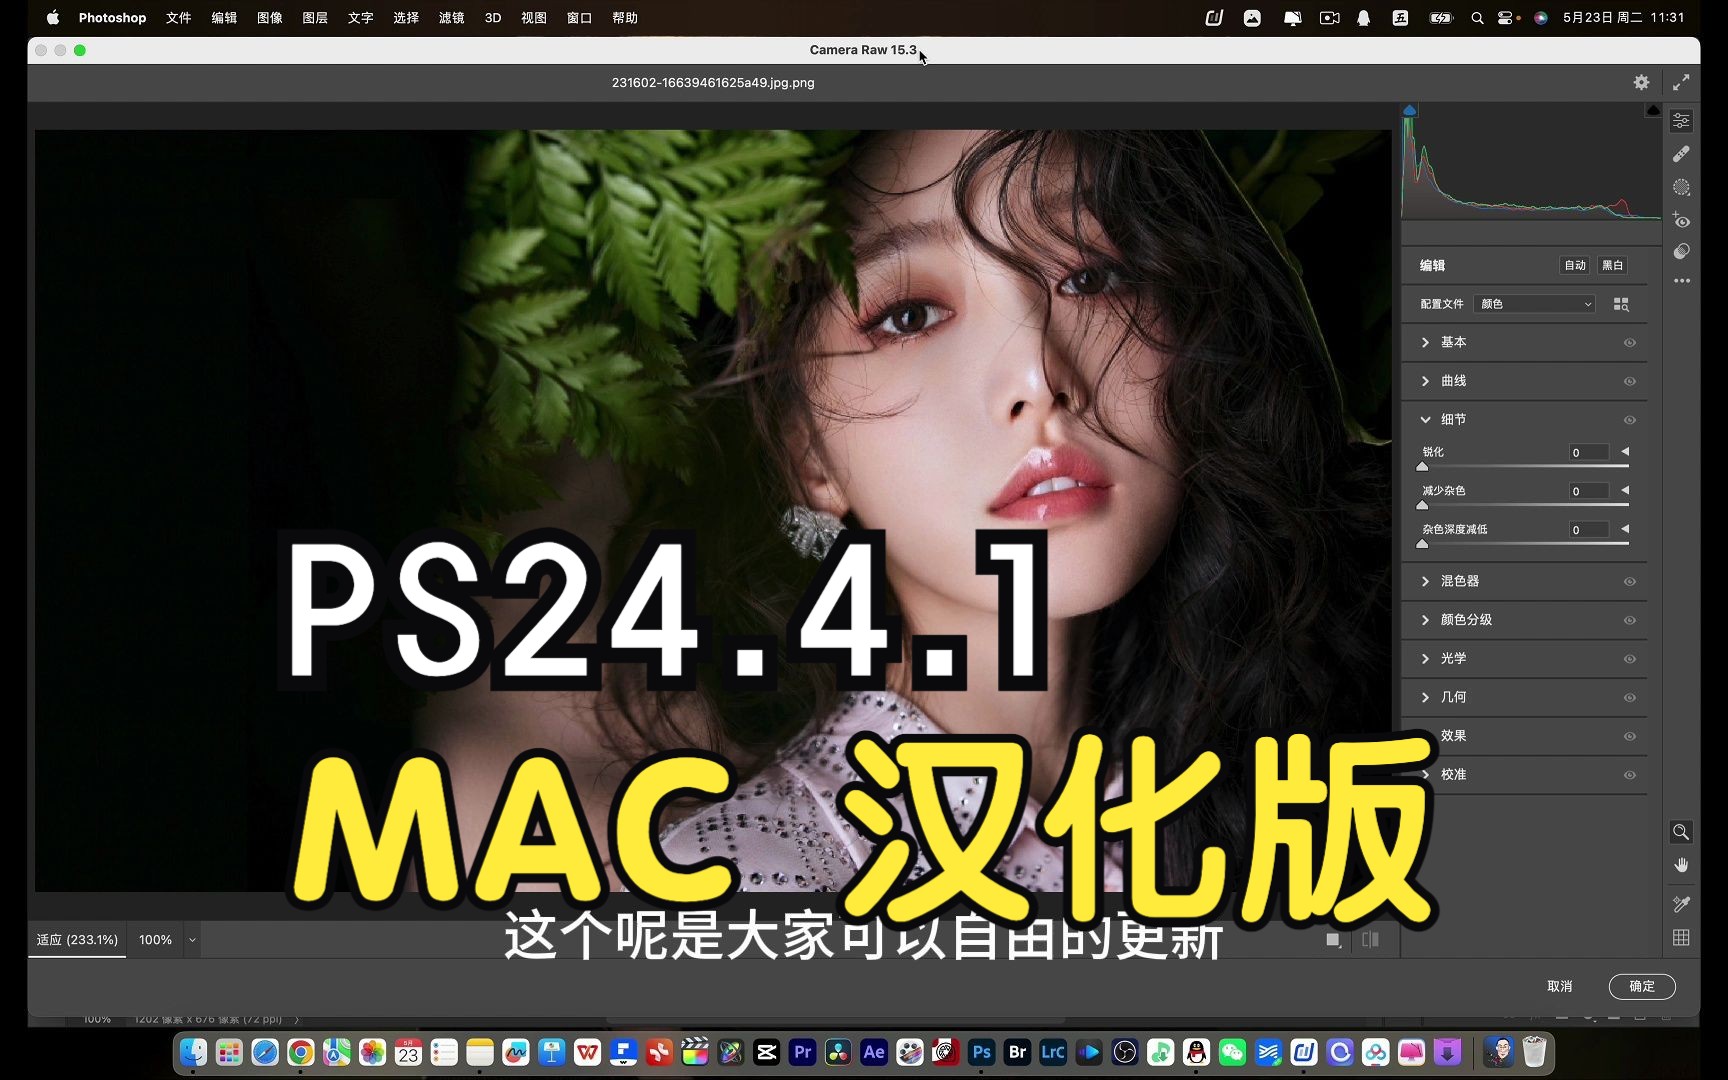Open WeChat from the Dock
The height and width of the screenshot is (1080, 1728).
click(x=1232, y=1052)
